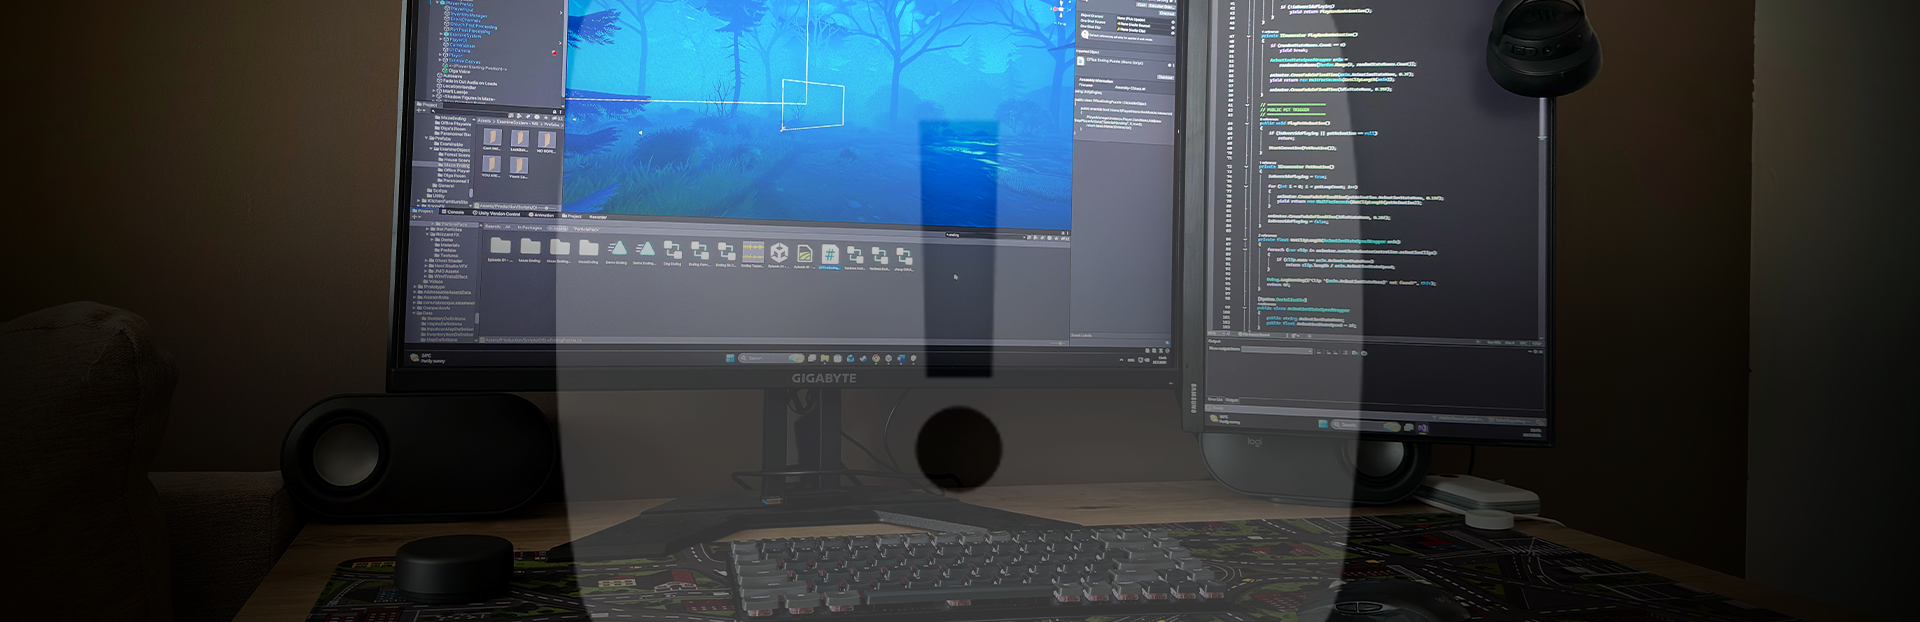The height and width of the screenshot is (622, 1920).
Task: Open File Explorer from the left monitor taskbar
Action: (x=825, y=358)
